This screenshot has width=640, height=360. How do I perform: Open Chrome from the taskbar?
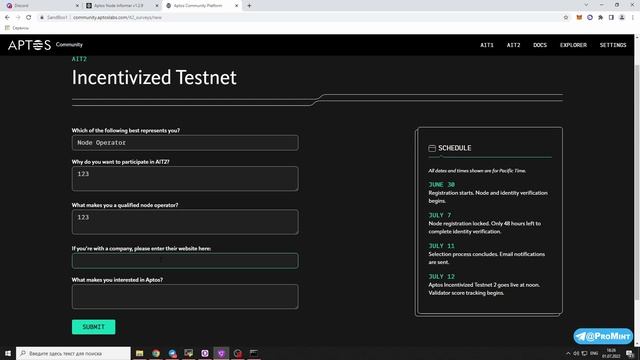pyautogui.click(x=156, y=353)
